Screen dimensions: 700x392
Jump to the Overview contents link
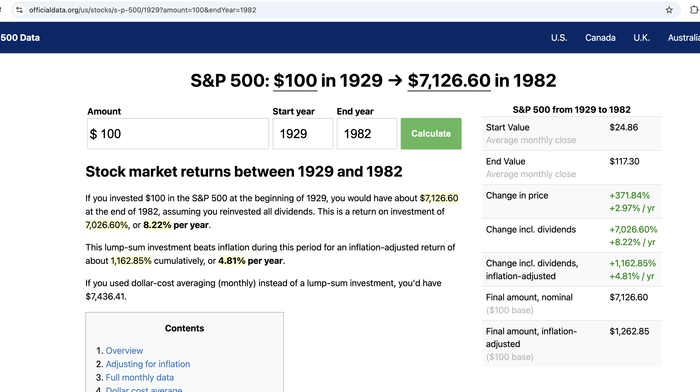coord(124,350)
